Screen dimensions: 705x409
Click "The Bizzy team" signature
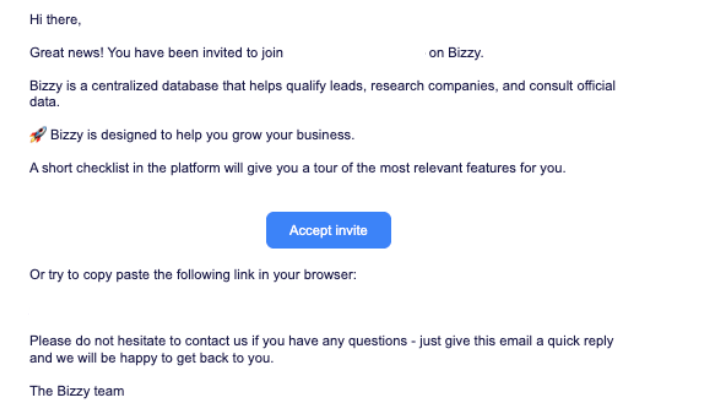(77, 391)
